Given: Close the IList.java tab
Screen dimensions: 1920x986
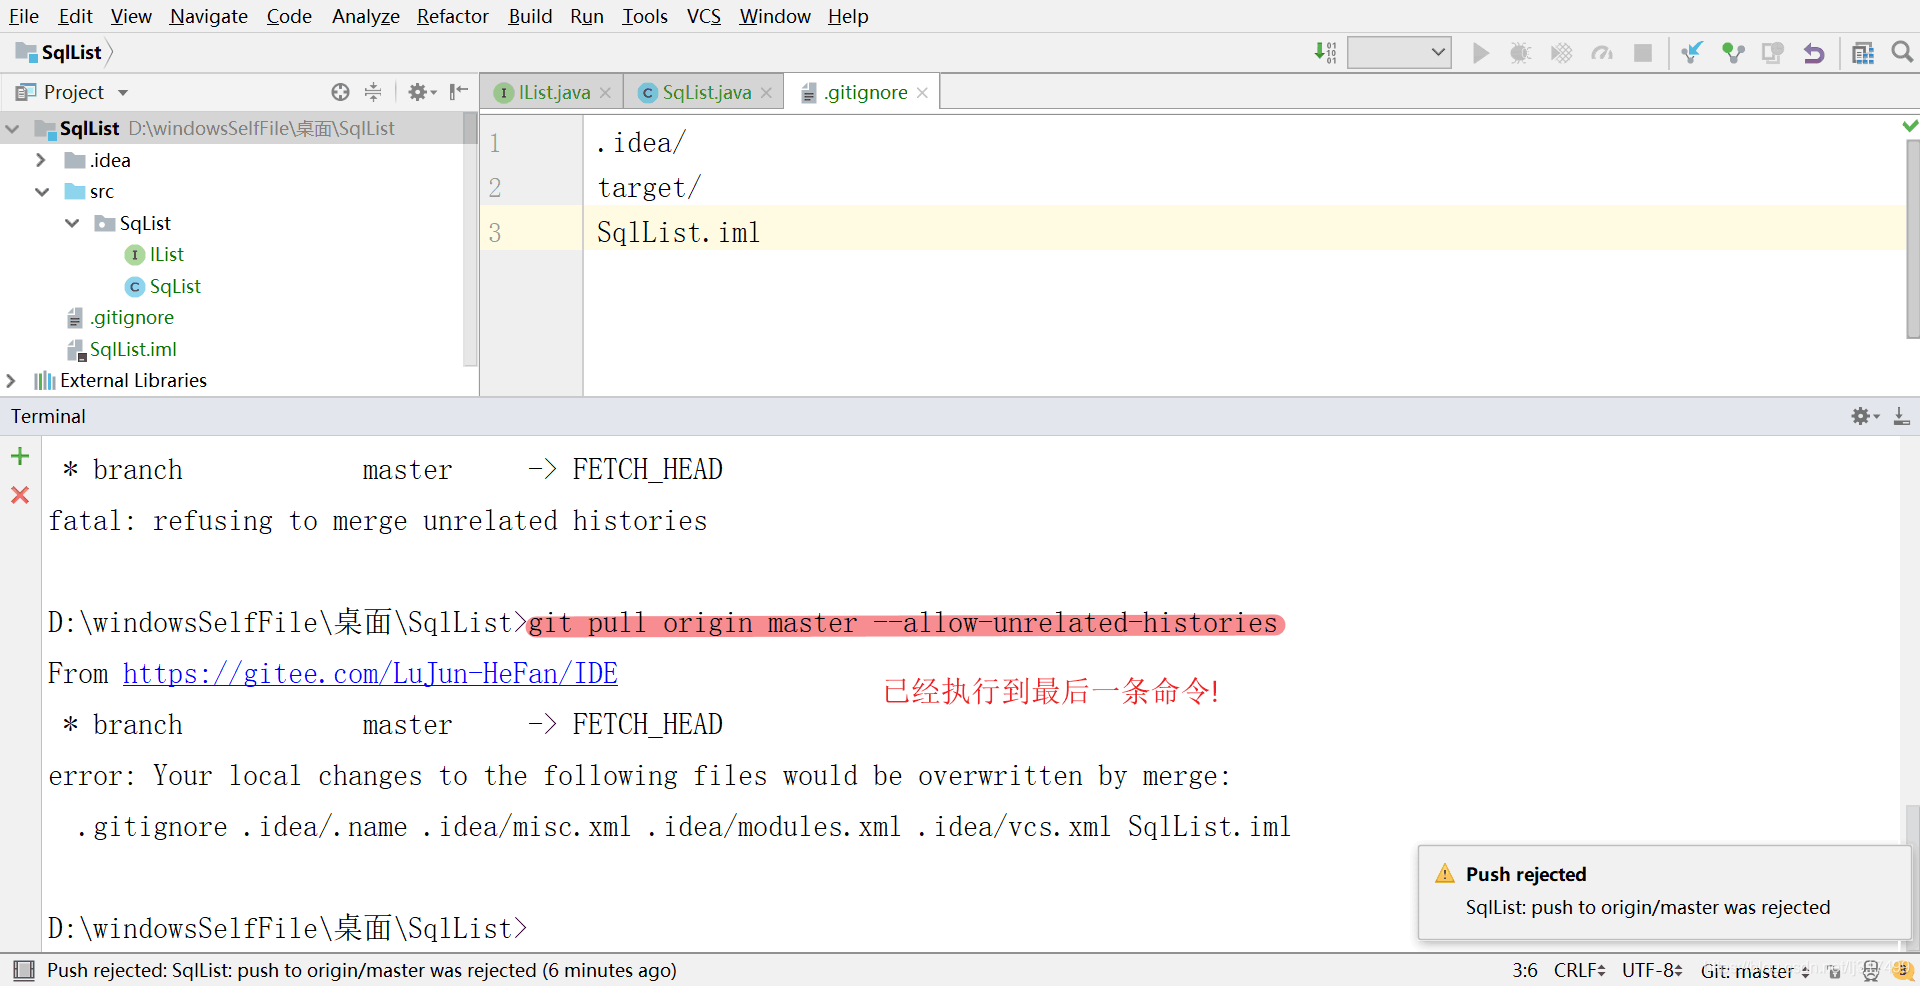Looking at the screenshot, I should 605,93.
